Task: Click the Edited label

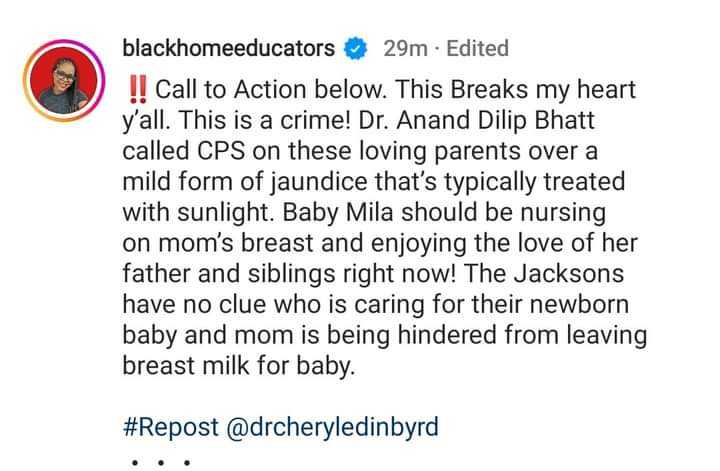Action: pyautogui.click(x=476, y=48)
